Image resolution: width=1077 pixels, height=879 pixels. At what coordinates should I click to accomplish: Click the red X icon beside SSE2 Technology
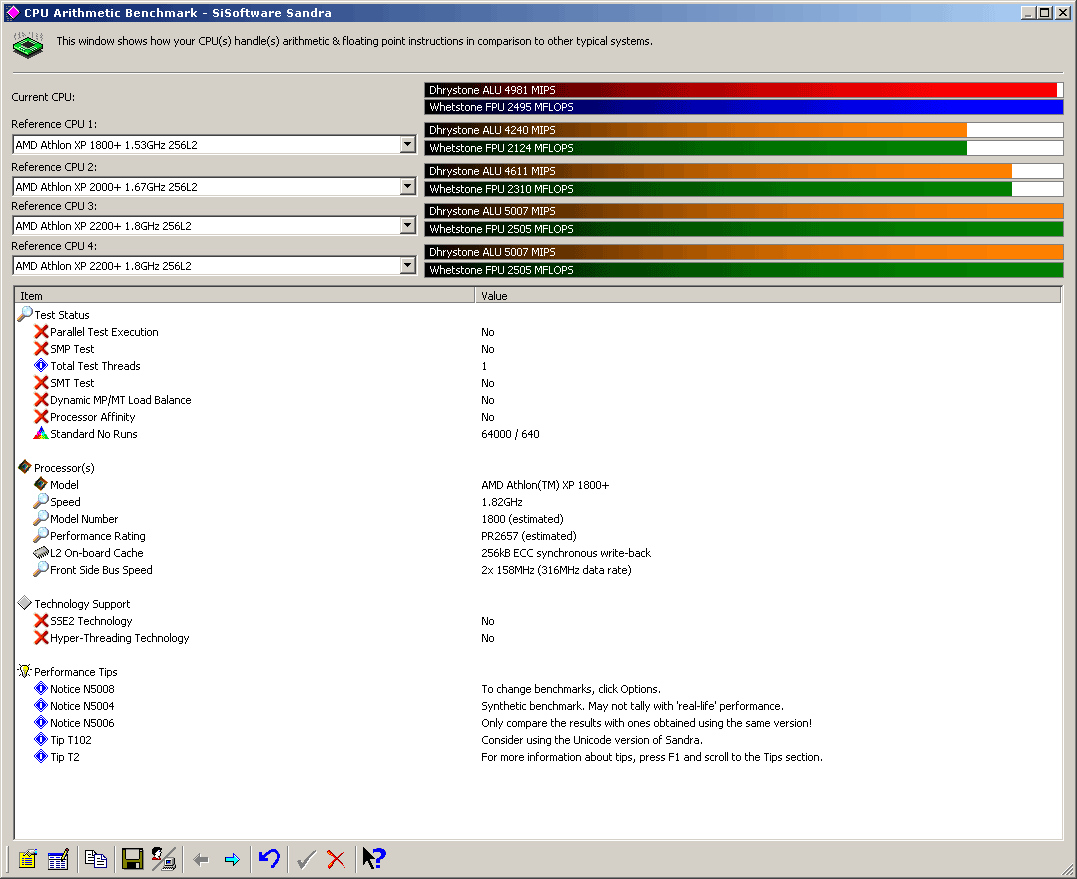41,620
